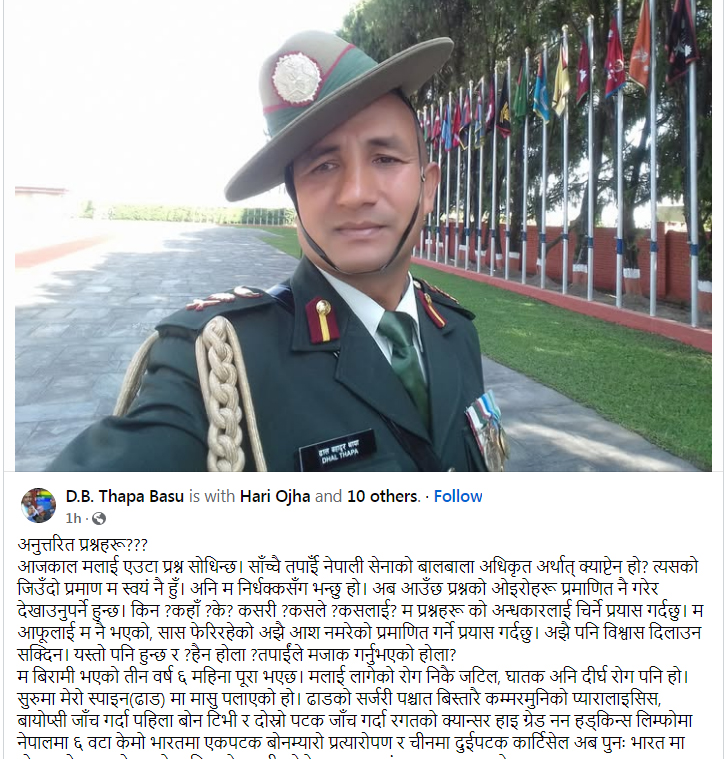Show the list of 10 others tagged
The width and height of the screenshot is (725, 759).
click(382, 496)
